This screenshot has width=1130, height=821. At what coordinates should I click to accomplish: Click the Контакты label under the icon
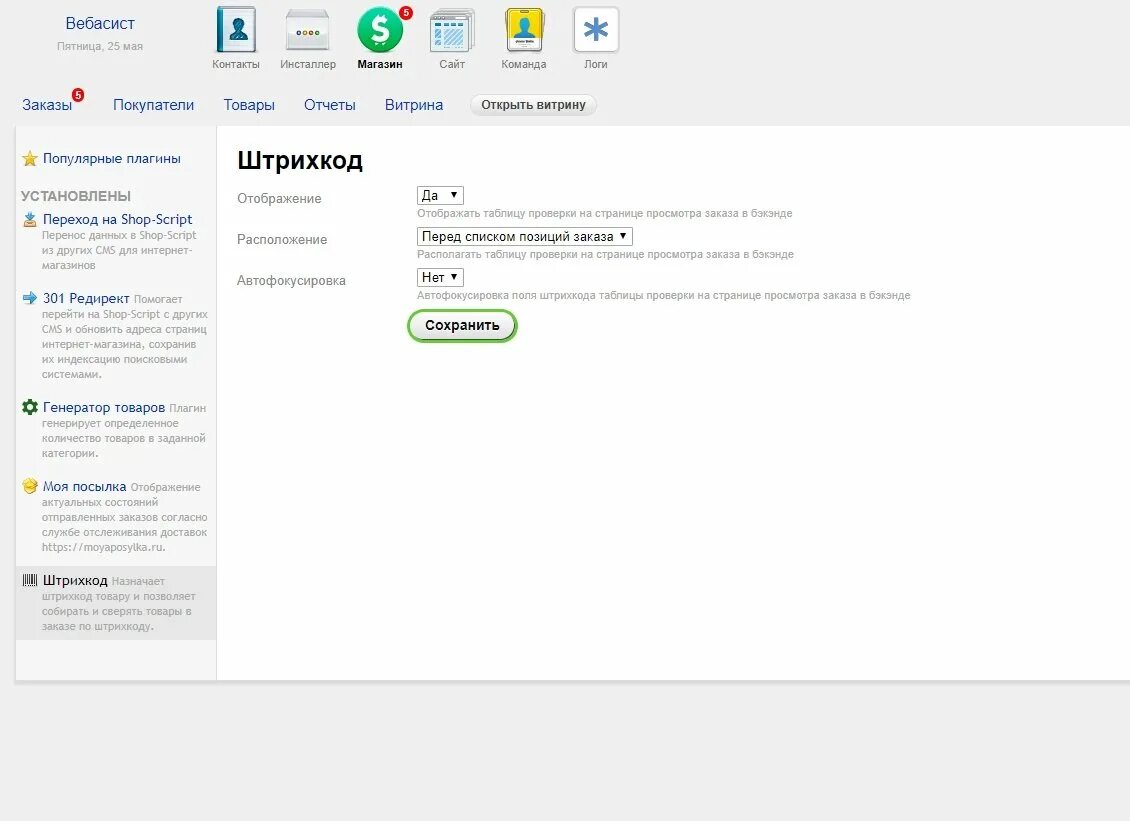(236, 64)
